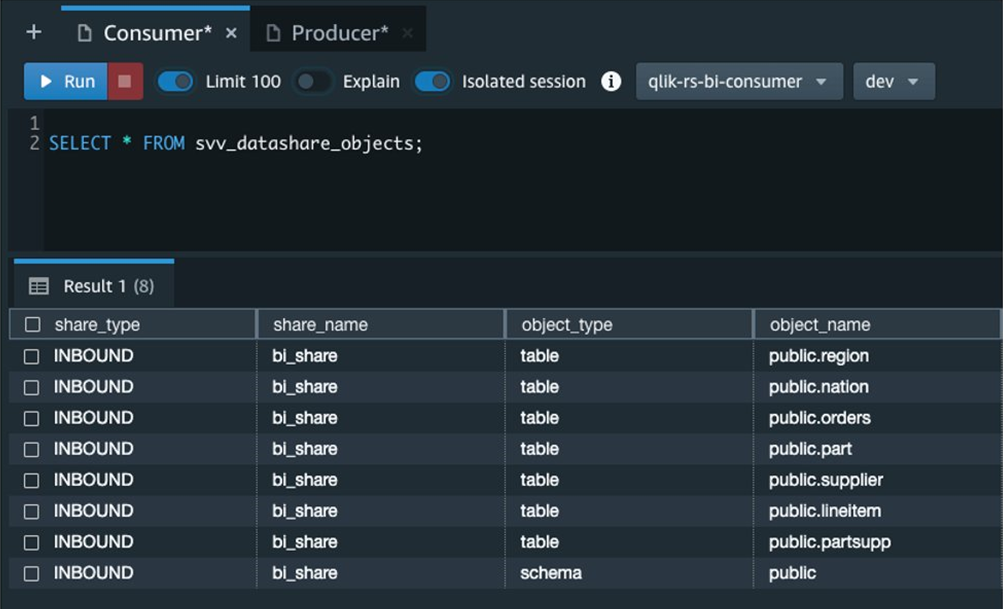
Task: Click the table icon on the Result 1 tab
Action: click(x=38, y=285)
